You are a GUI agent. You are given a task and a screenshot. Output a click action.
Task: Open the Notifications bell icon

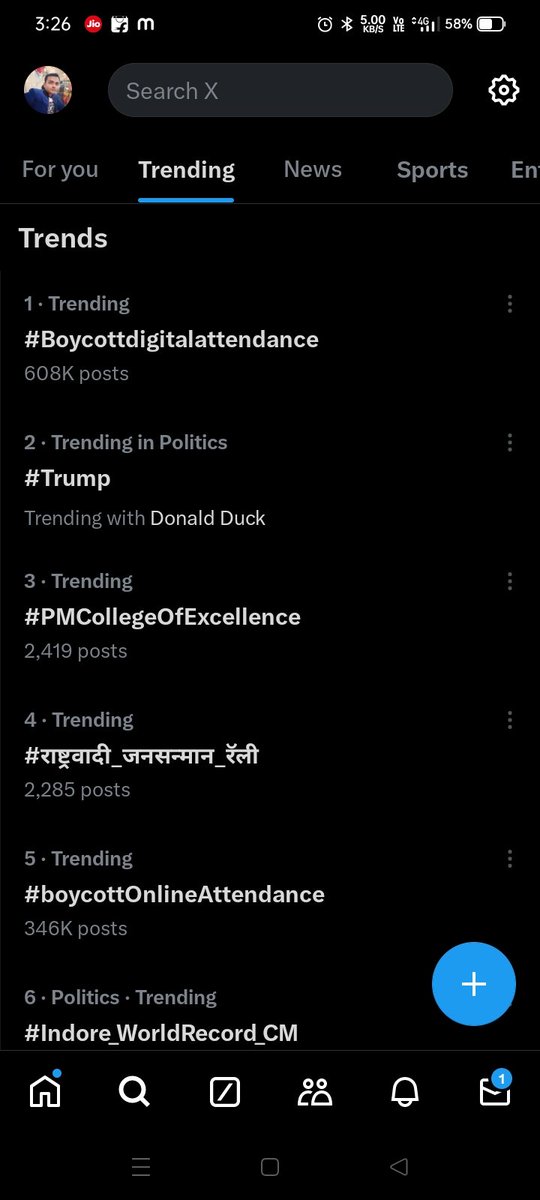click(x=405, y=1092)
